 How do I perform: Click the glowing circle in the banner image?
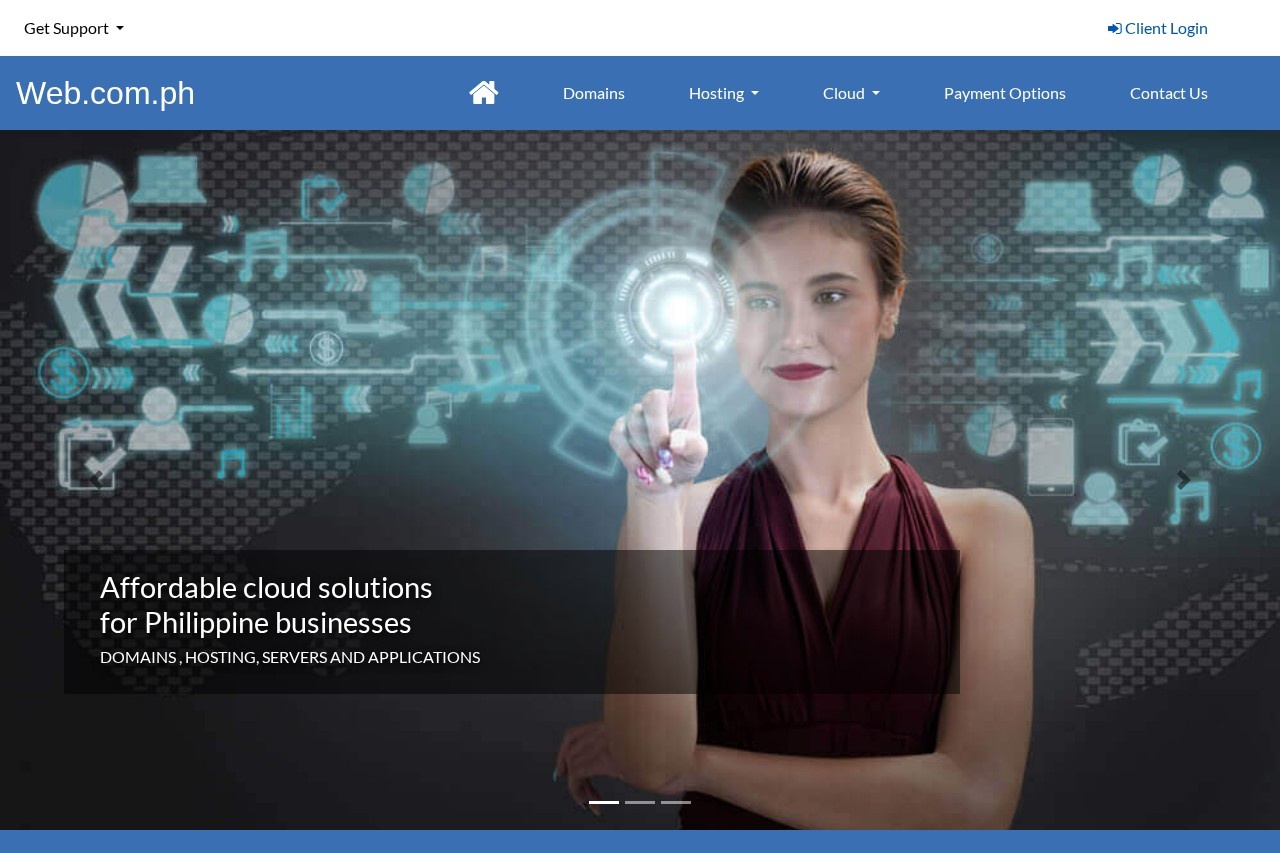[678, 311]
